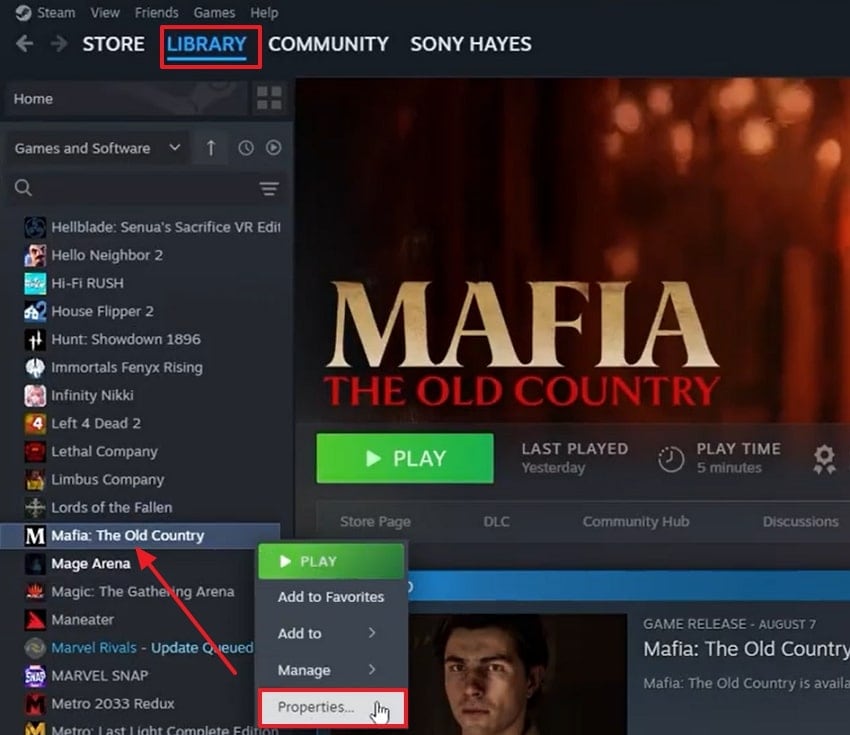The width and height of the screenshot is (850, 735).
Task: Select Mage Arena game icon
Action: tap(35, 564)
